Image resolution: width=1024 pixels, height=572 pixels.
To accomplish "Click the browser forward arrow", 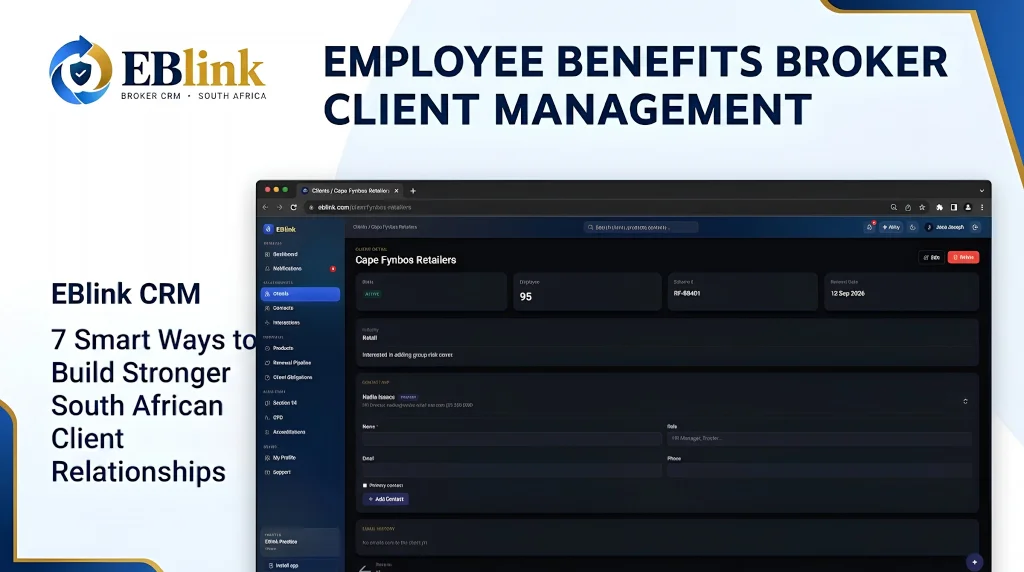I will (x=280, y=207).
